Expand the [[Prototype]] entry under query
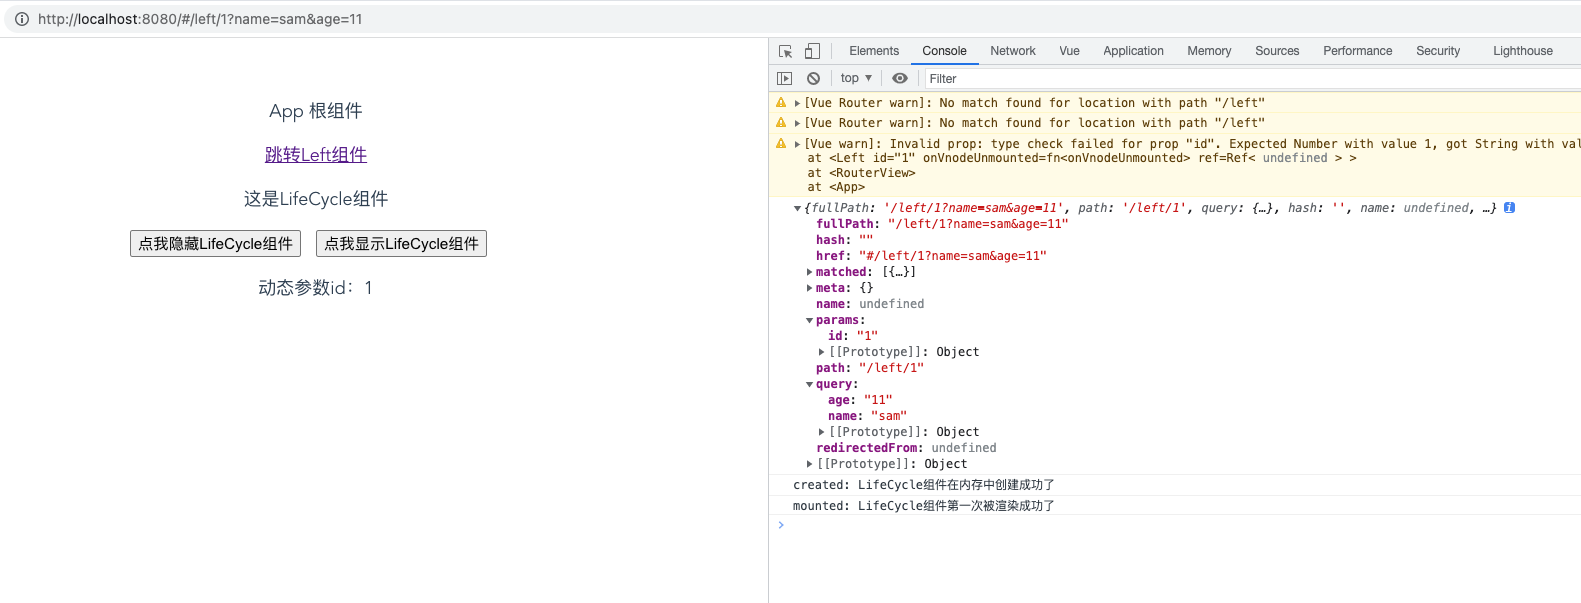 (822, 432)
